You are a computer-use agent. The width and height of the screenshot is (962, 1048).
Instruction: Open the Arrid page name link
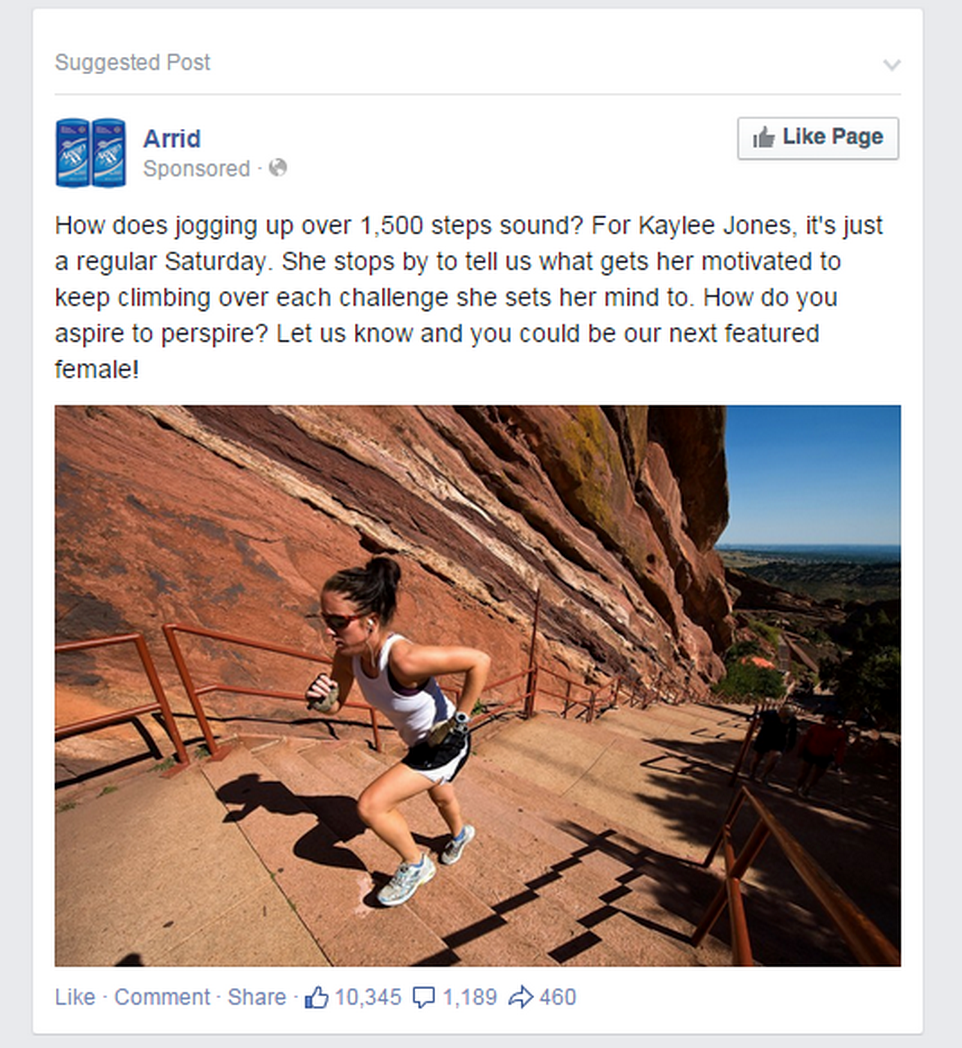pyautogui.click(x=172, y=138)
